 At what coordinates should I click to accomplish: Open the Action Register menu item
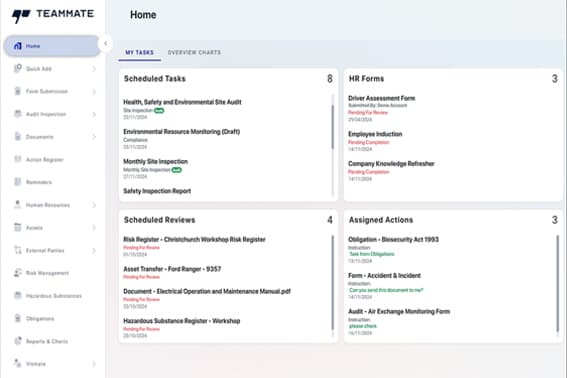(x=52, y=160)
